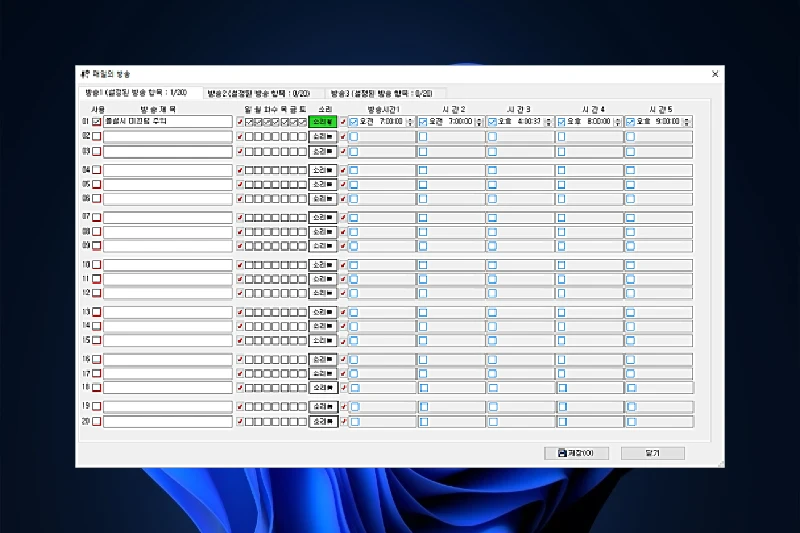Image resolution: width=800 pixels, height=533 pixels.
Task: Click the broadcast time 1 spinner in row 01
Action: pos(411,121)
